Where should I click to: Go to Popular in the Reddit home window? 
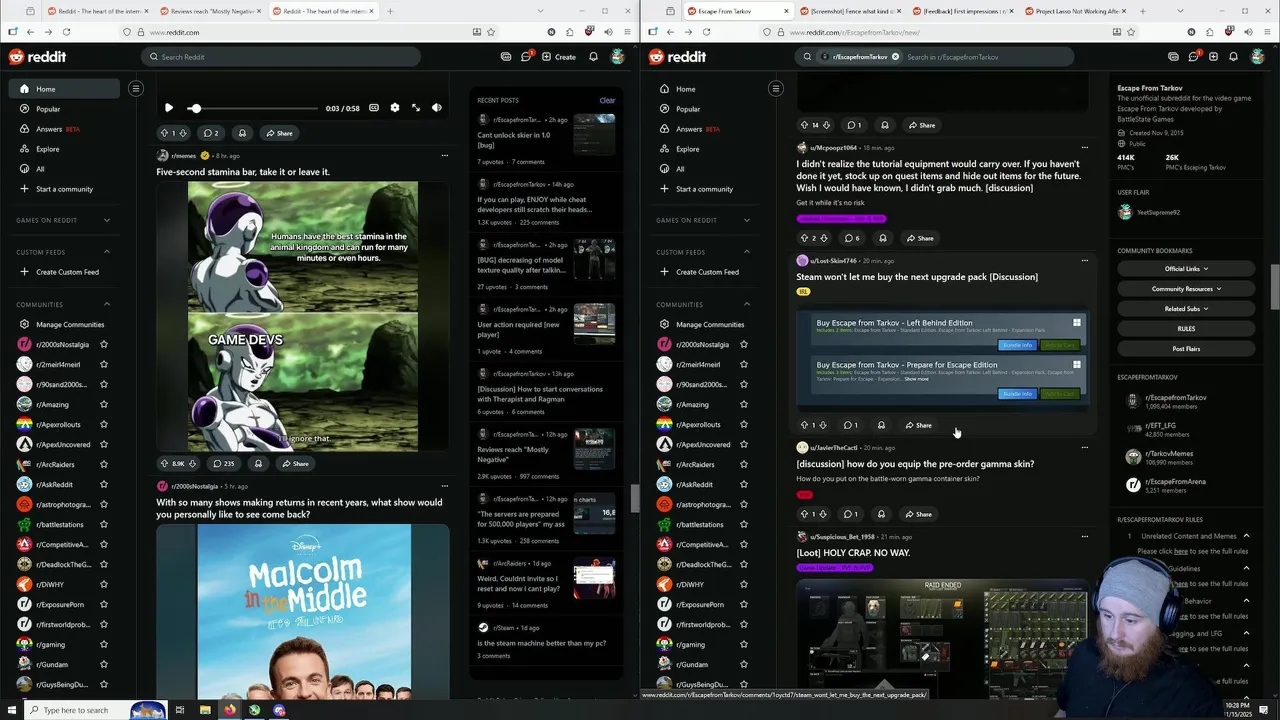(64, 109)
